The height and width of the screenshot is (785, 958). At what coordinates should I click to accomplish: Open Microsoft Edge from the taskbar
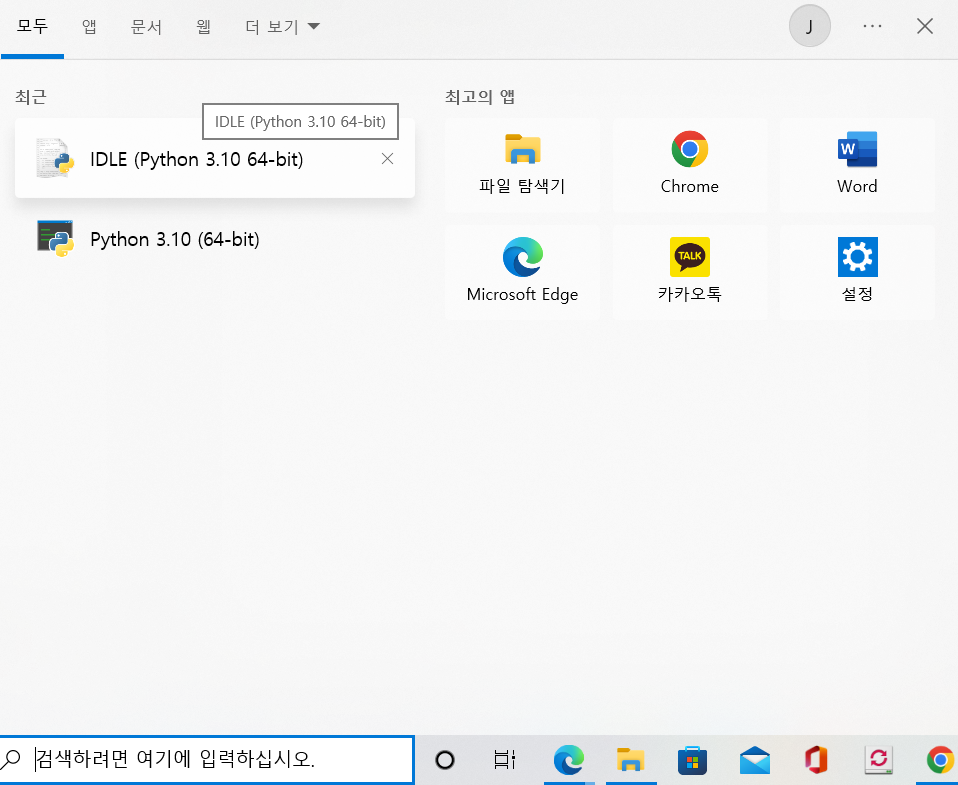click(569, 760)
